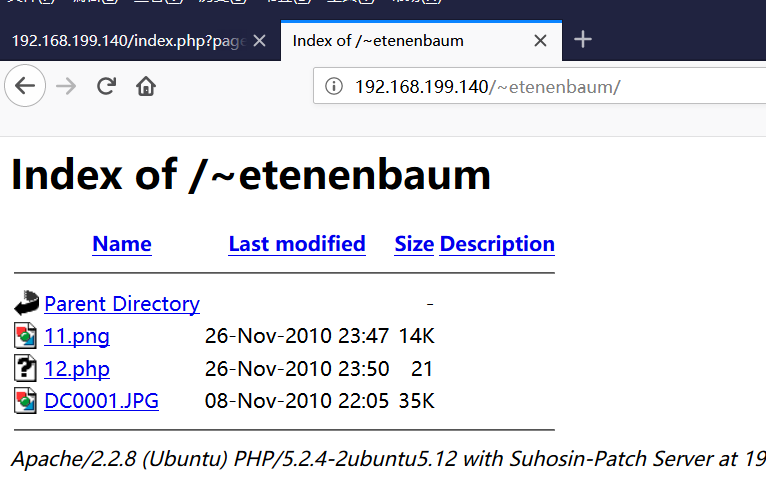Open a new browser tab
This screenshot has width=766, height=501.
583,40
